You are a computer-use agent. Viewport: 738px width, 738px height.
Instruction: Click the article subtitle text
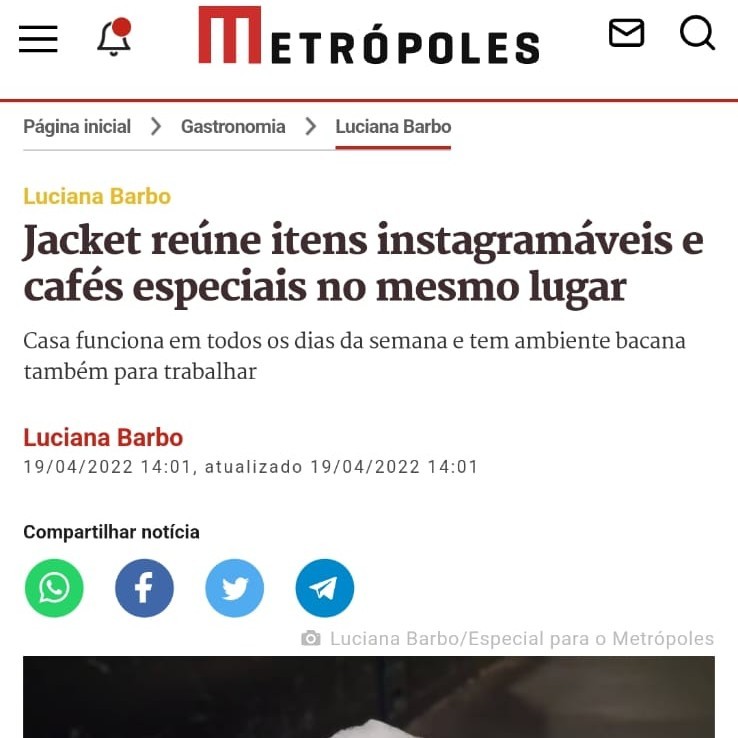354,356
